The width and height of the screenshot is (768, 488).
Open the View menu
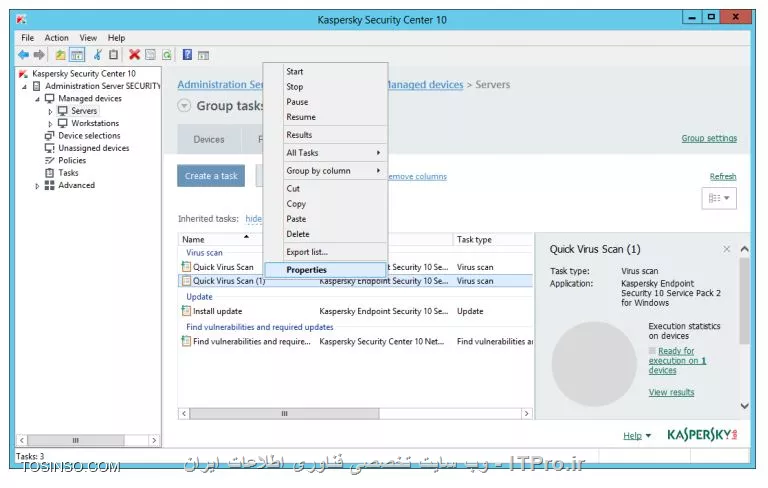(88, 38)
